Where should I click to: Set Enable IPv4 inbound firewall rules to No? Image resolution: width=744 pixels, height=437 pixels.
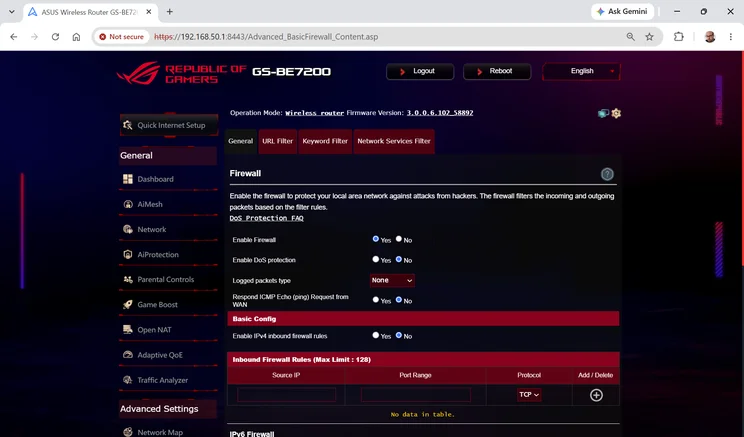pos(399,335)
